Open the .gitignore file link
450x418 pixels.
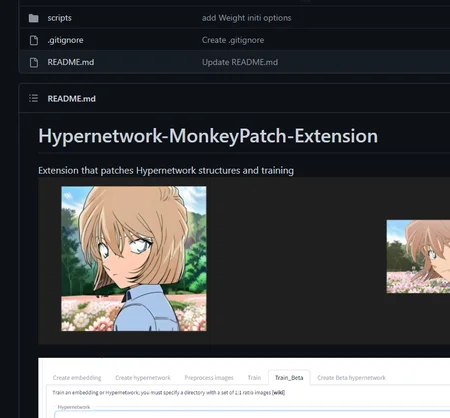click(65, 40)
